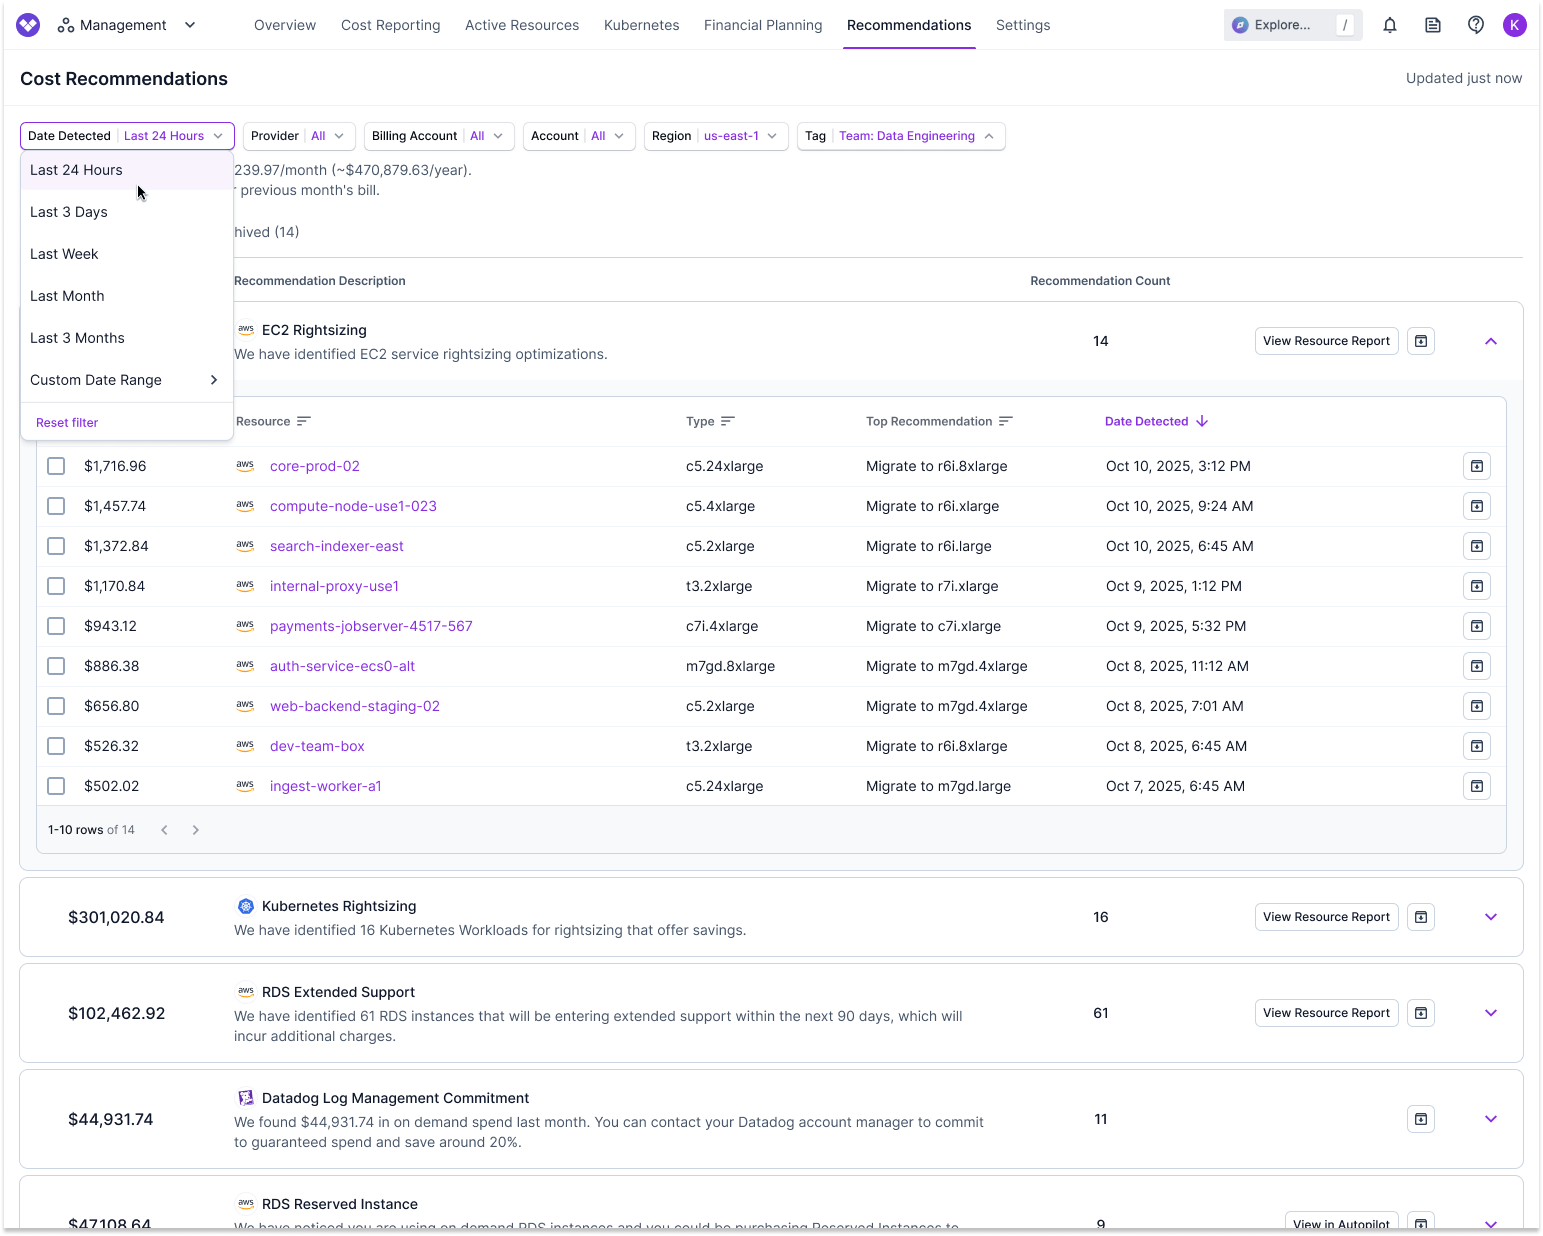Open the compute-node-use1-023 resource link
Image resolution: width=1543 pixels, height=1236 pixels.
pyautogui.click(x=353, y=506)
